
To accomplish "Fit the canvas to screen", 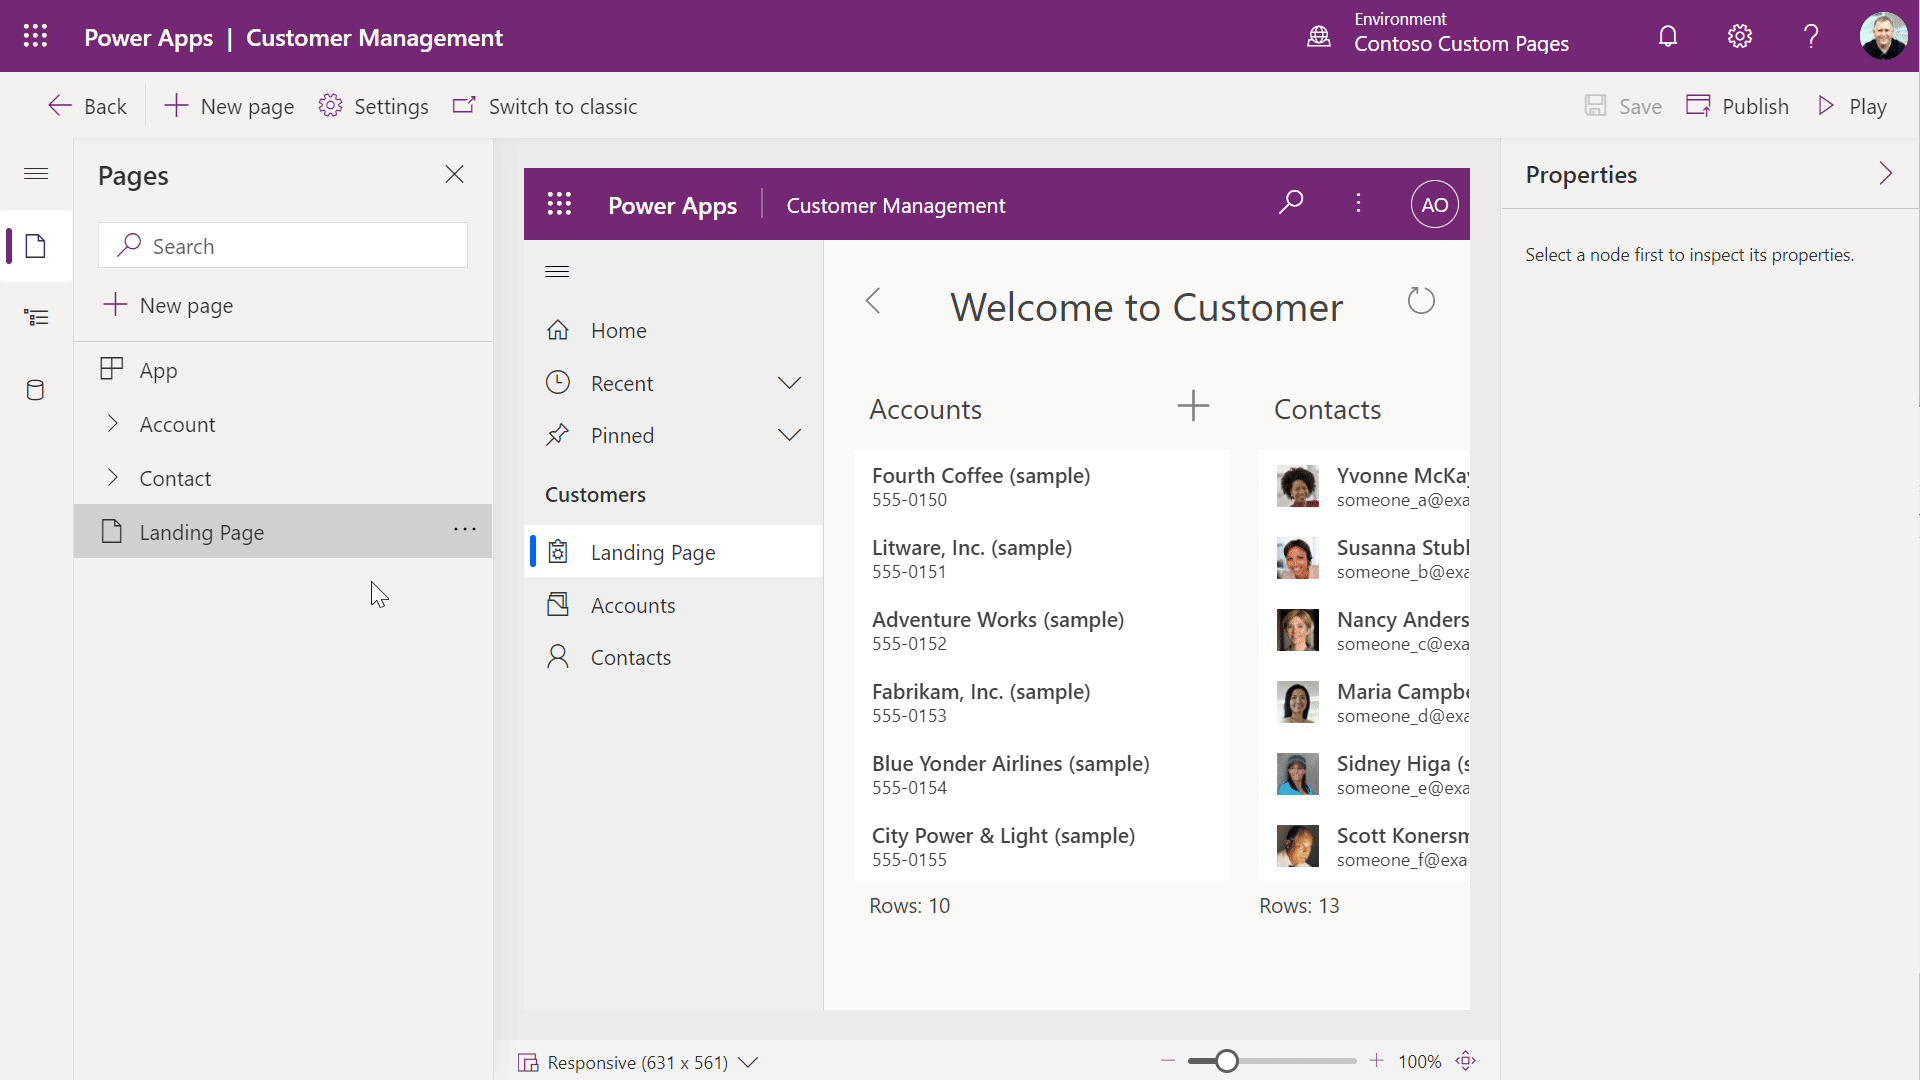I will 1466,1061.
